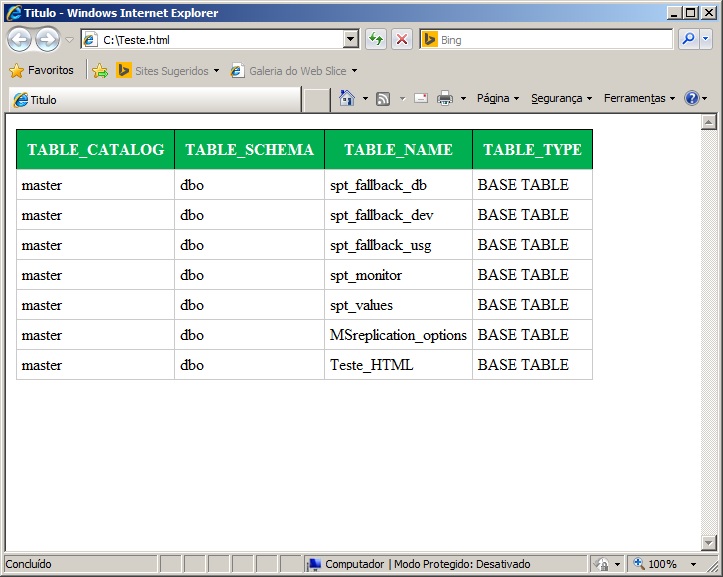Click the Concluído status bar text

coord(29,564)
